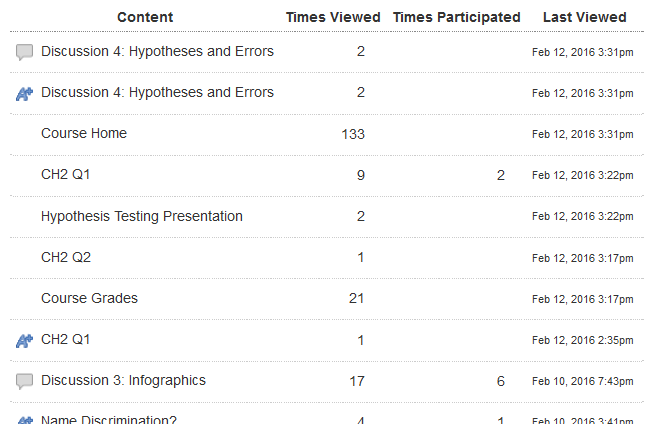Click Feb 10, 2016 7:43pm timestamp

point(582,381)
